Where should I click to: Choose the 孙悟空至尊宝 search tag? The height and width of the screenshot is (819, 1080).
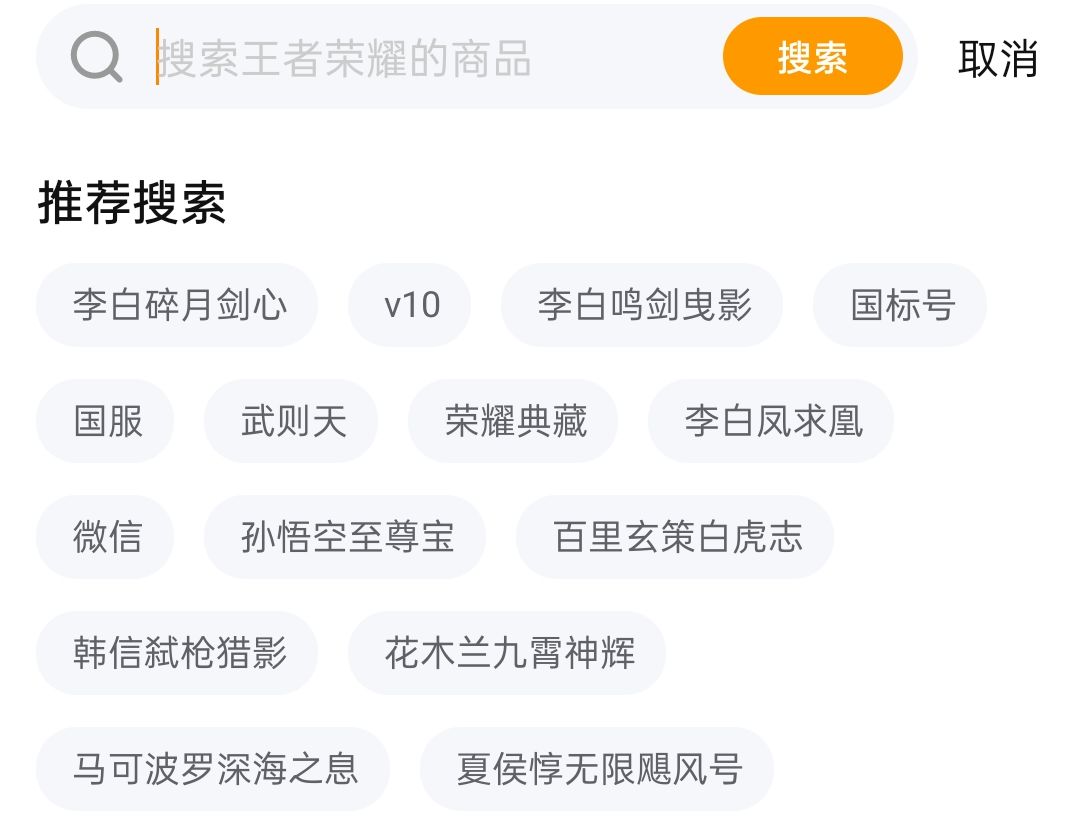coord(346,537)
